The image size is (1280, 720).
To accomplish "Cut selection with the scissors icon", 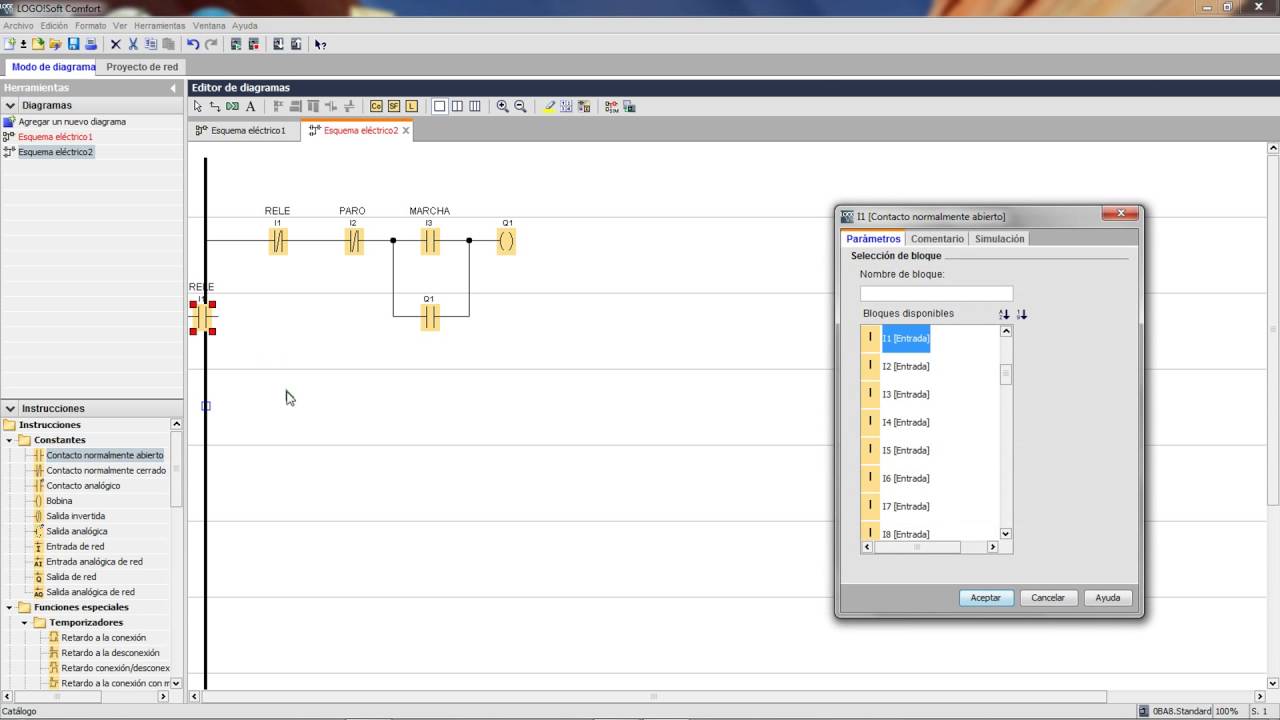I will 133,44.
